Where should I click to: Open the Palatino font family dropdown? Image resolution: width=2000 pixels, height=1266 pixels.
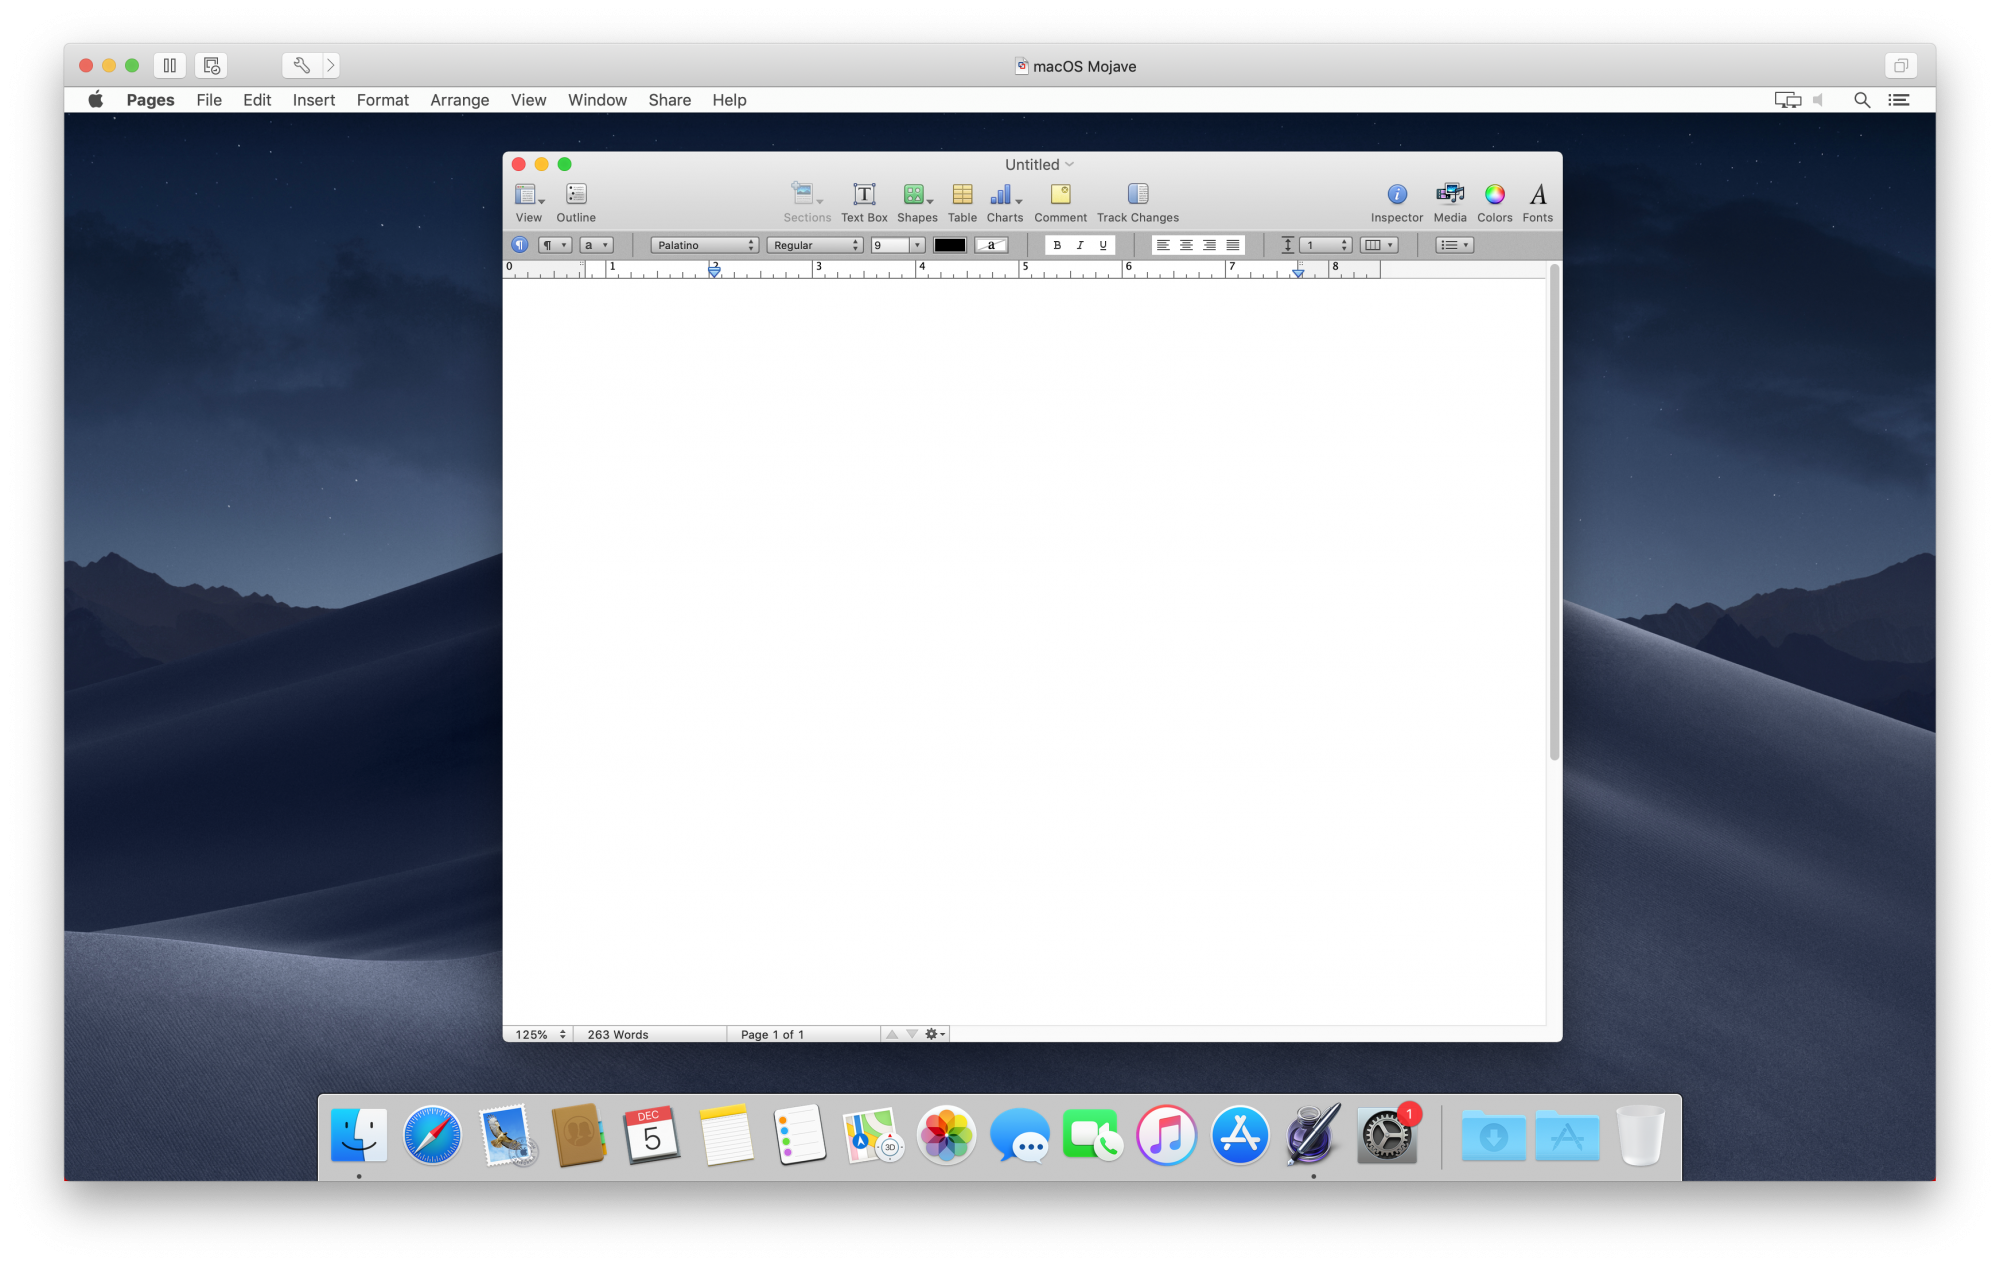[x=705, y=245]
